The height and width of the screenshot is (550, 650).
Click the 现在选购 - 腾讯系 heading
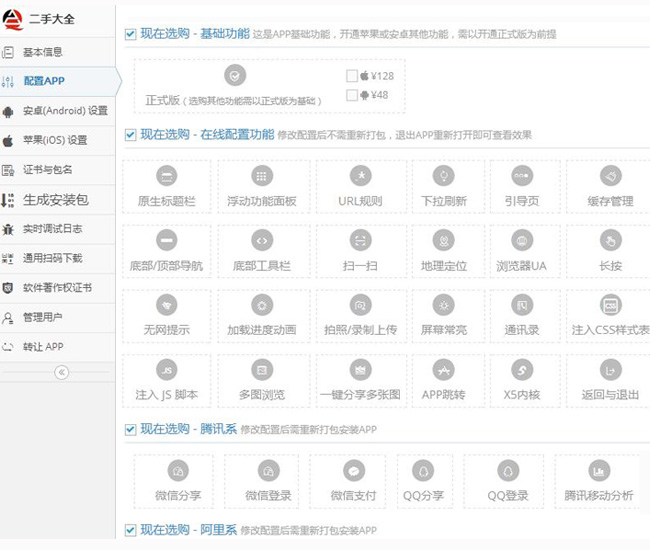[189, 429]
